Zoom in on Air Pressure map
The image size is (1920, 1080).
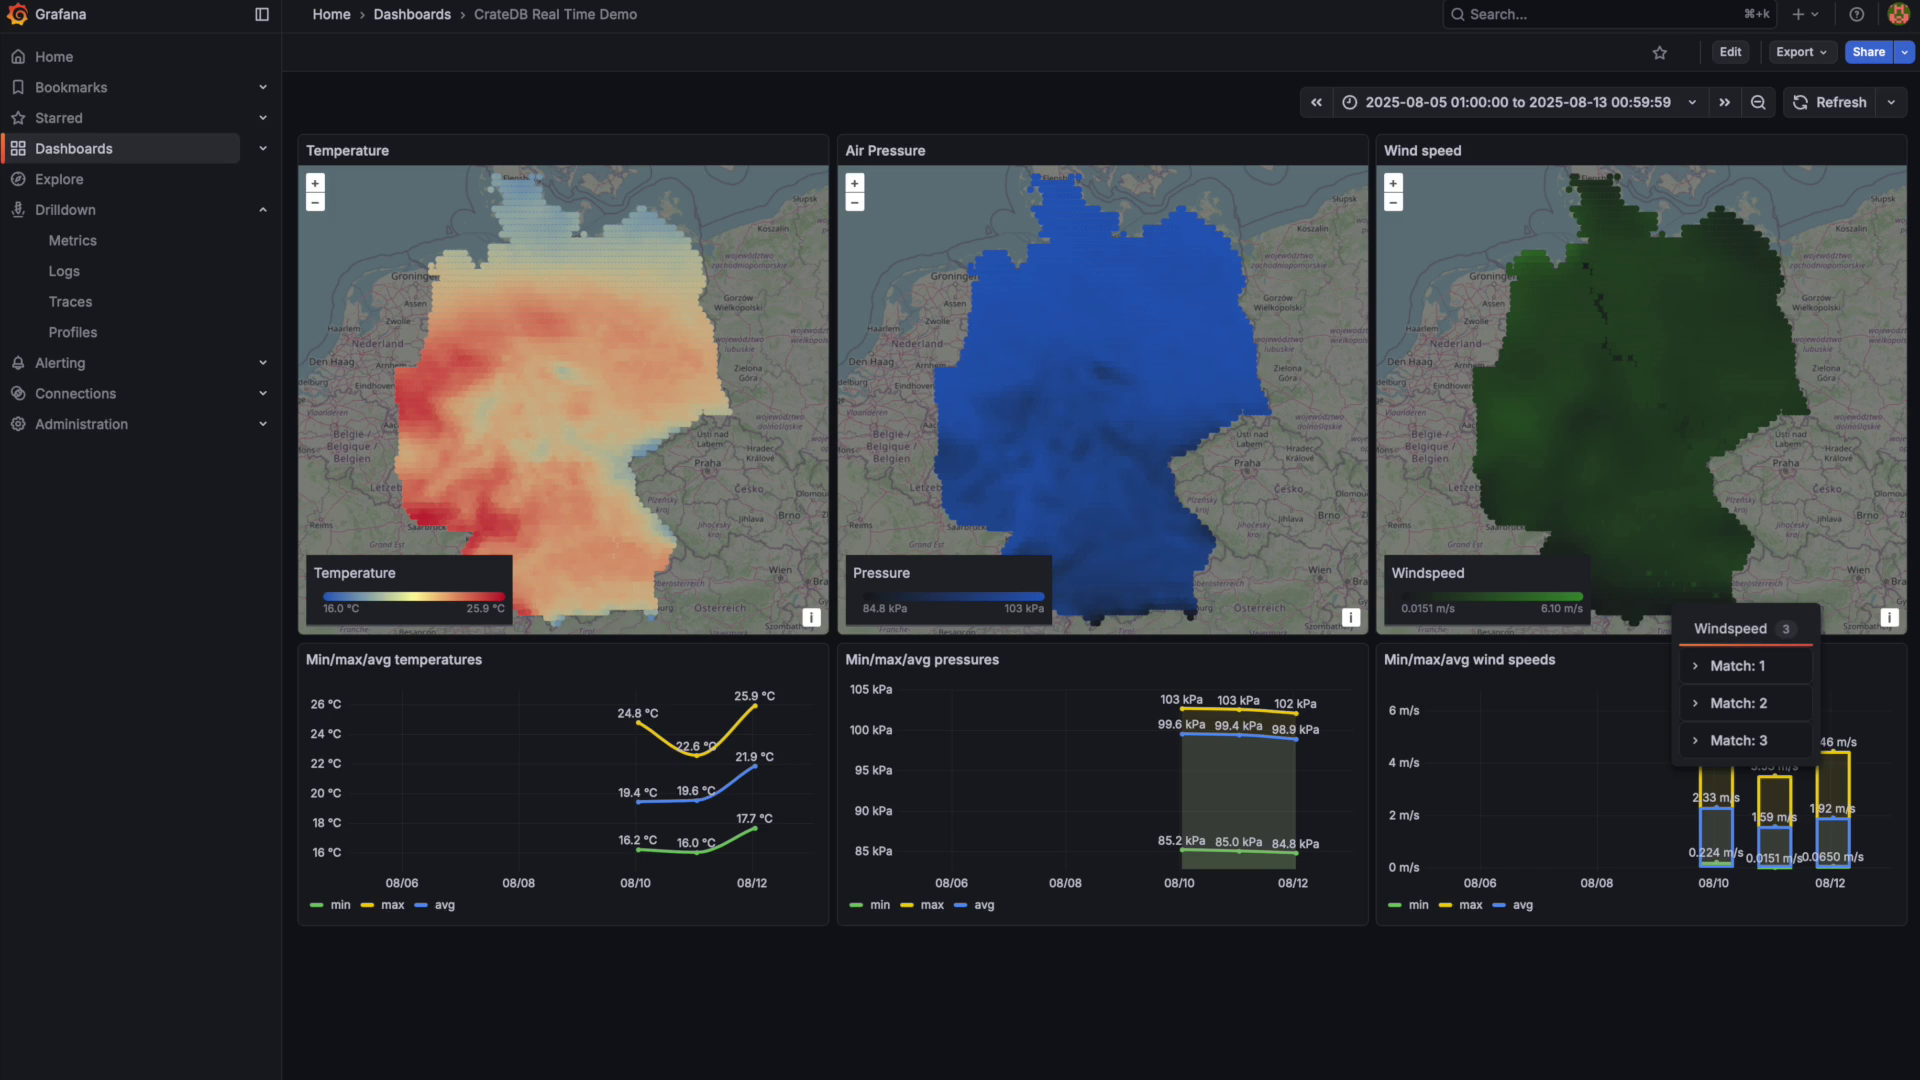point(855,183)
